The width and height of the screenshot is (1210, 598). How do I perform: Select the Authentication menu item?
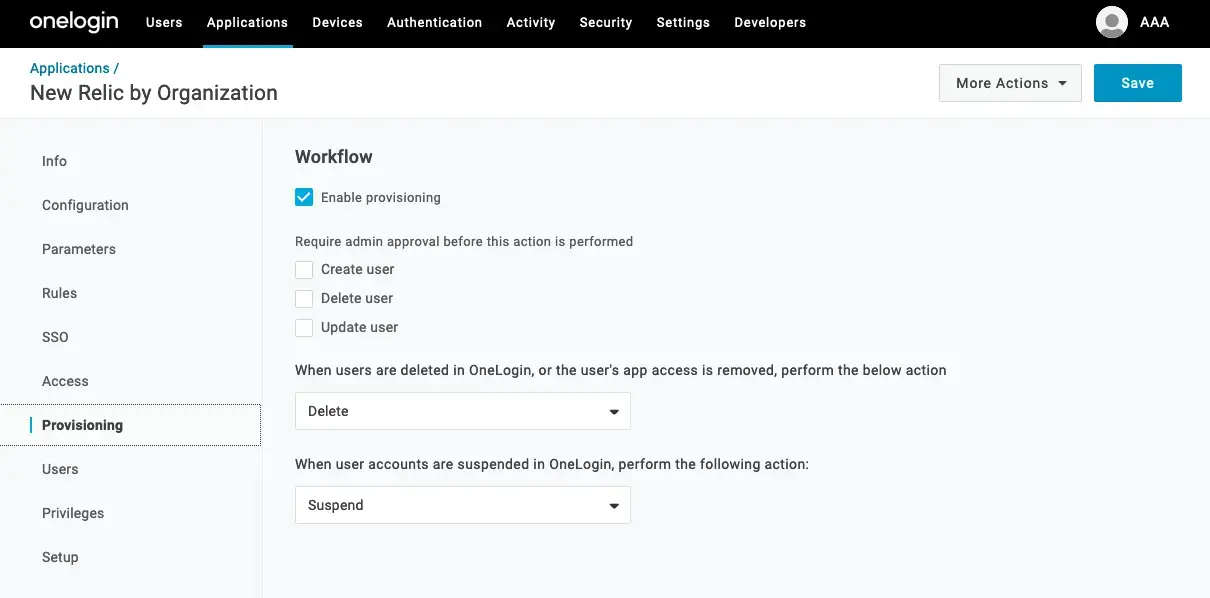[434, 22]
